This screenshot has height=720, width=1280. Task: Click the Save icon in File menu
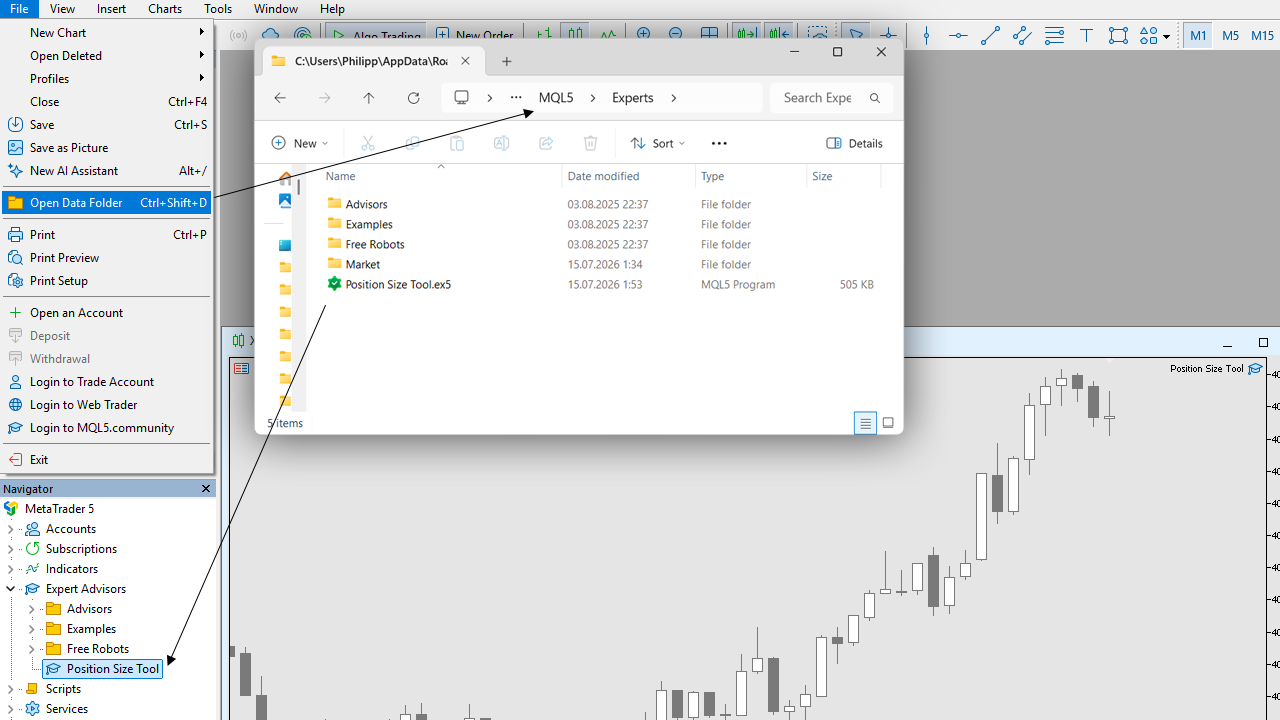[x=15, y=125]
